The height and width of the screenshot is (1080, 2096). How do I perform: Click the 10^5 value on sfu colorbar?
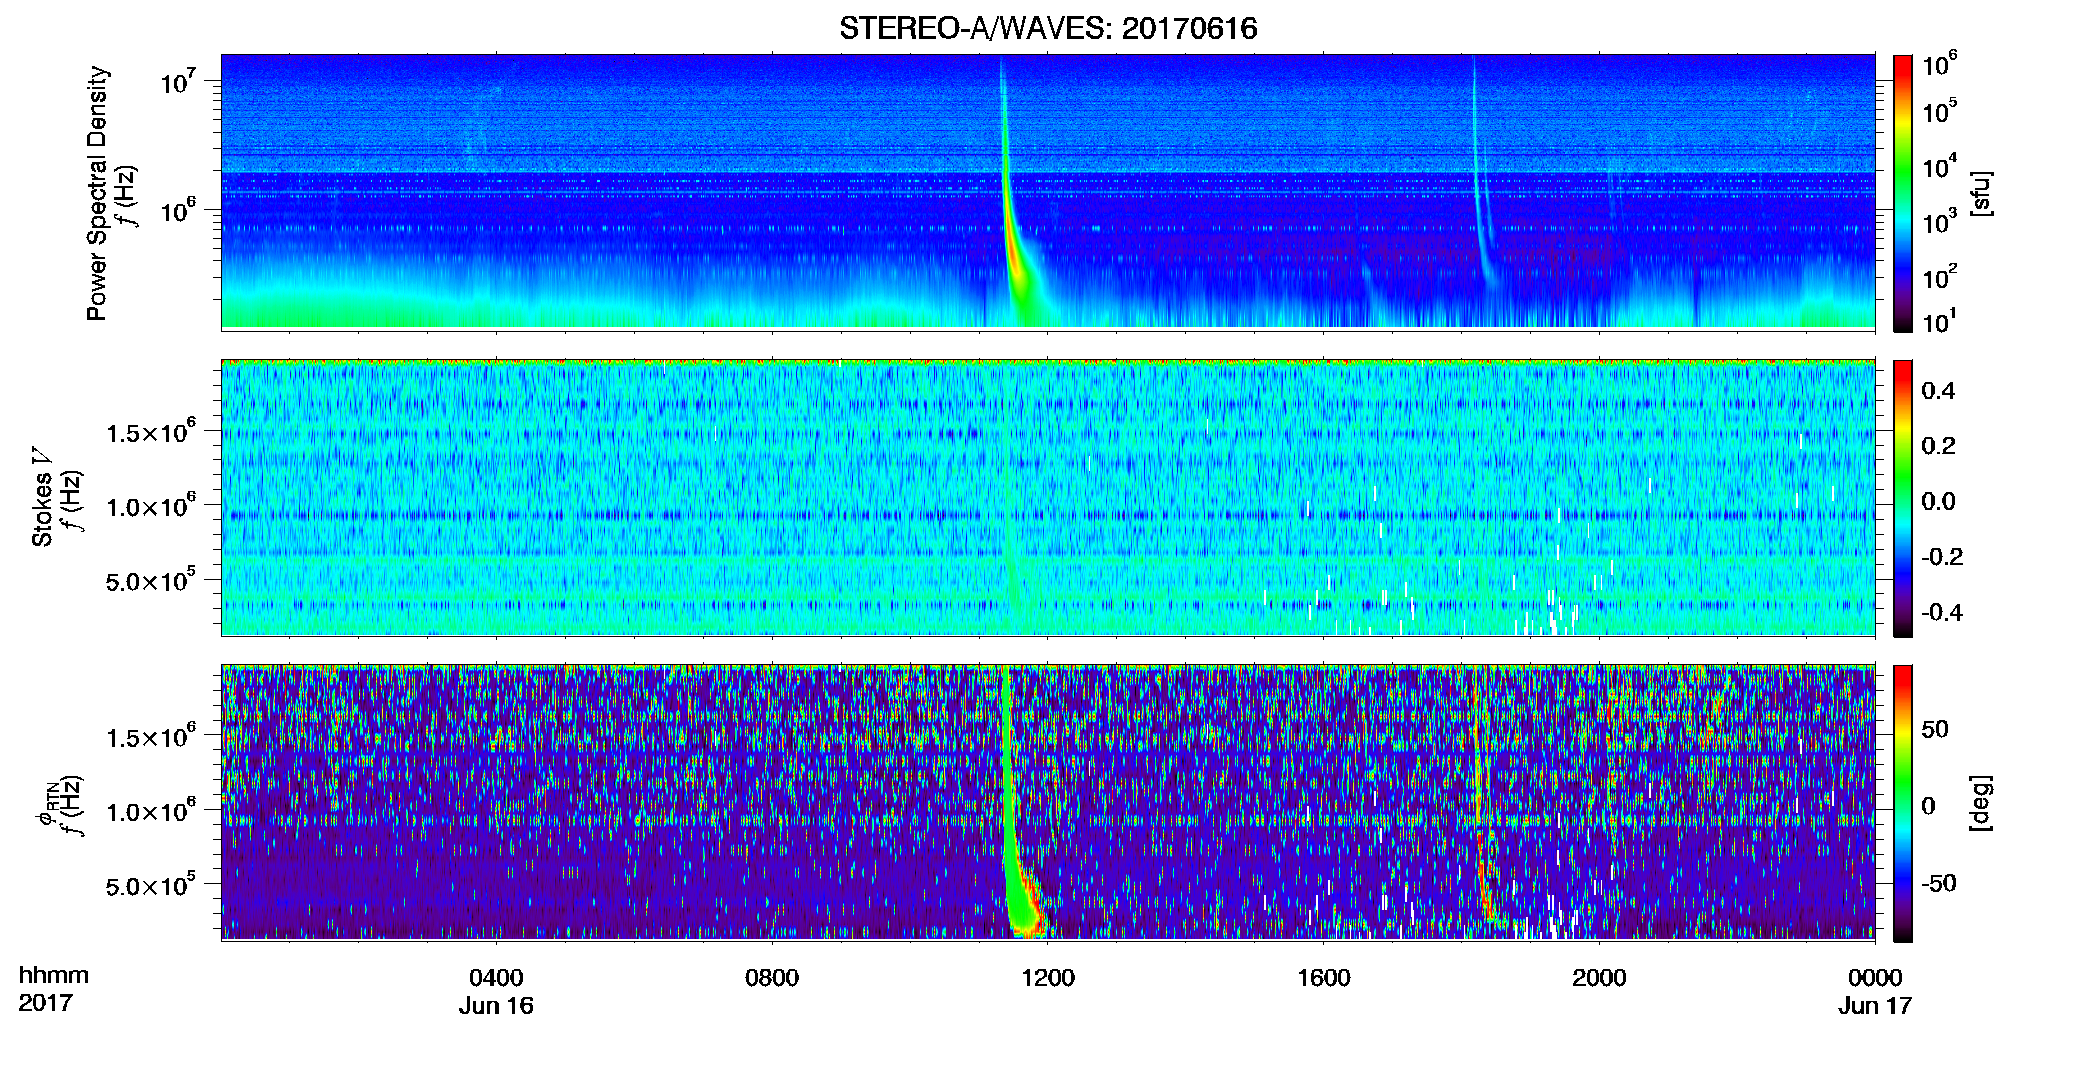coord(1940,111)
